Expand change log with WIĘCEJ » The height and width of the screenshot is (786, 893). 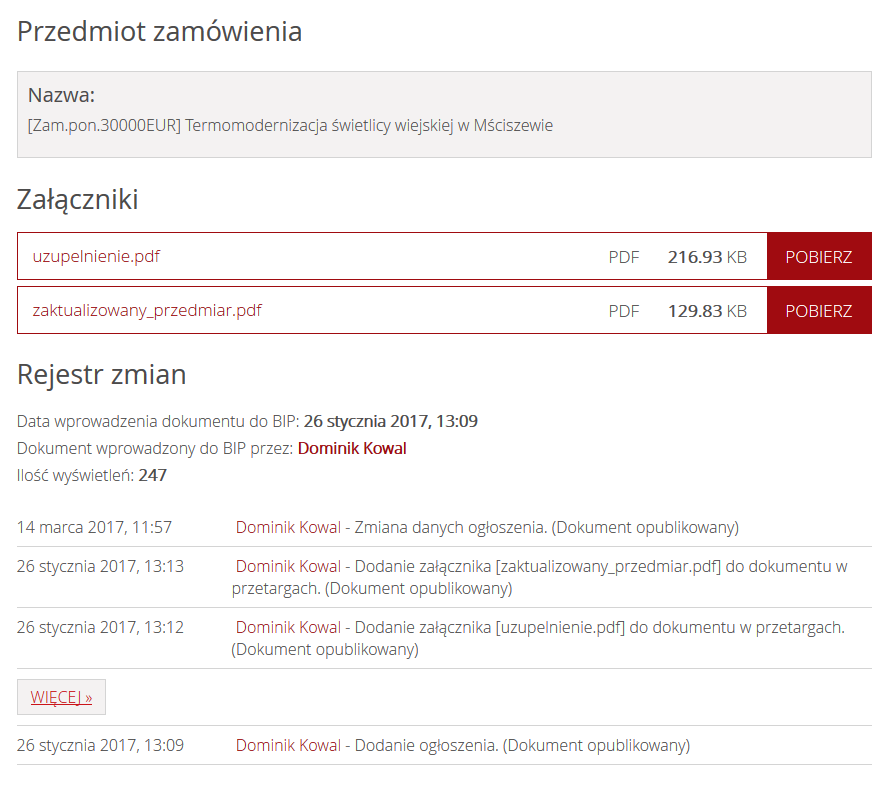click(x=62, y=697)
